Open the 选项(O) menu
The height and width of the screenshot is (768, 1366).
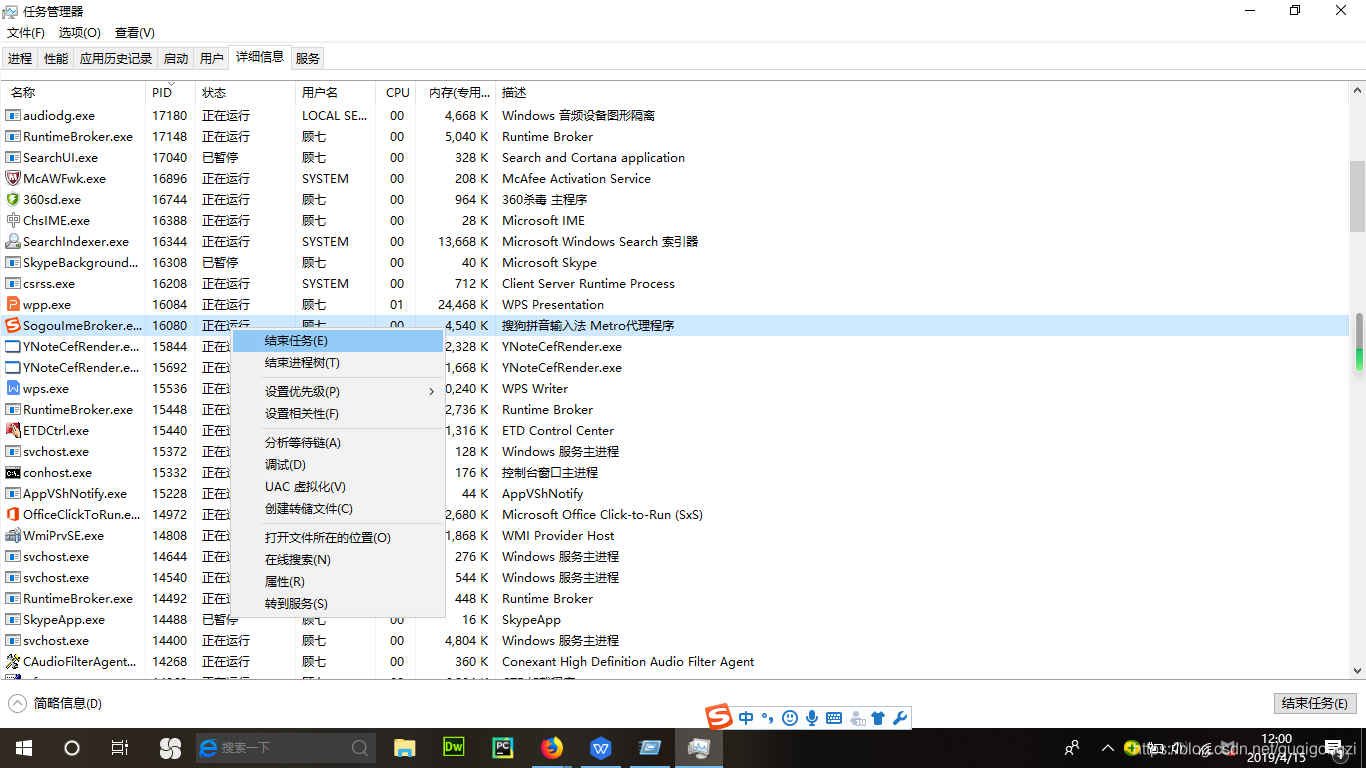pyautogui.click(x=80, y=33)
